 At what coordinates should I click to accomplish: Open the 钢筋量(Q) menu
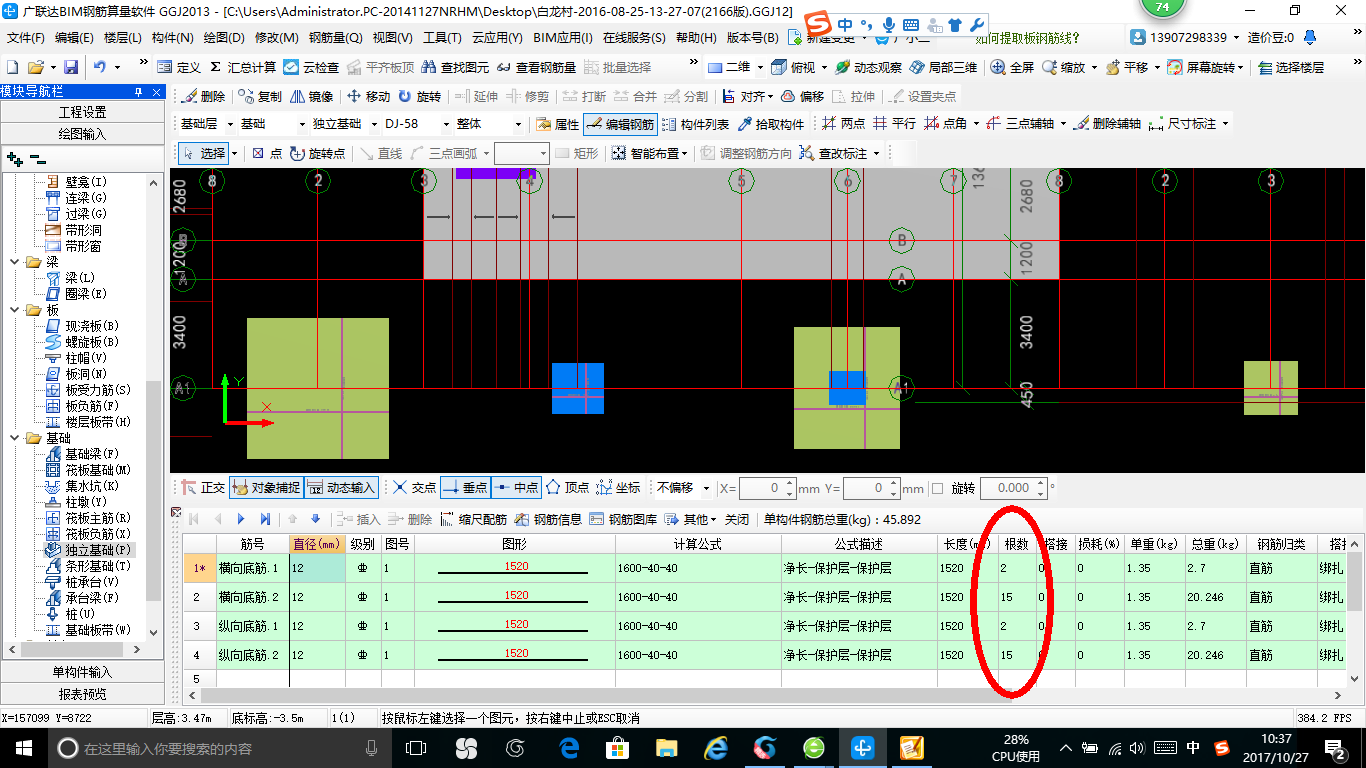point(335,38)
